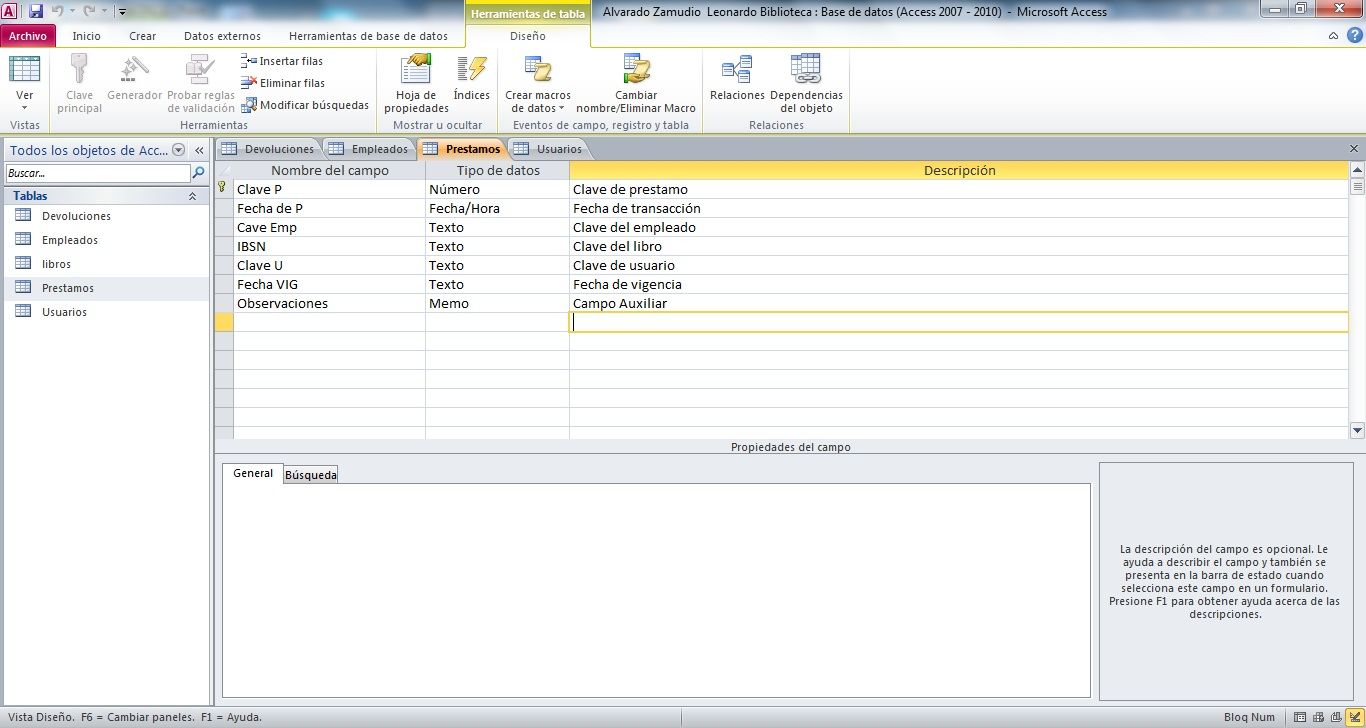
Task: Open the quick access toolbar customize arrow
Action: pos(122,12)
